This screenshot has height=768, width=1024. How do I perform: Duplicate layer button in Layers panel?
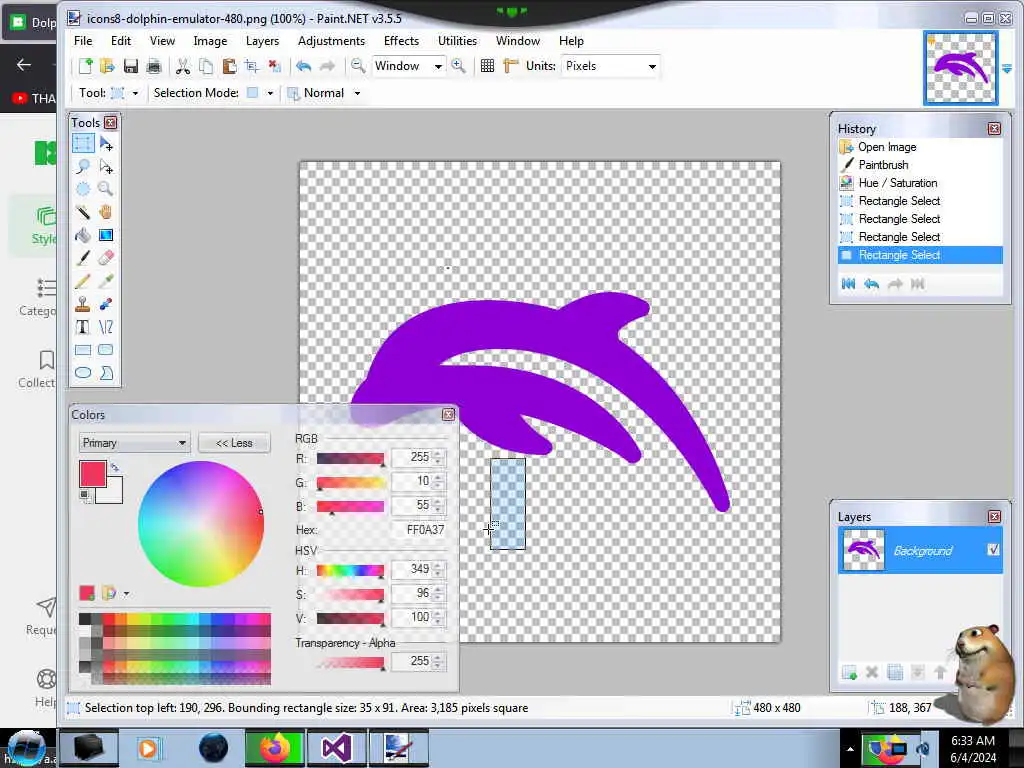point(895,672)
